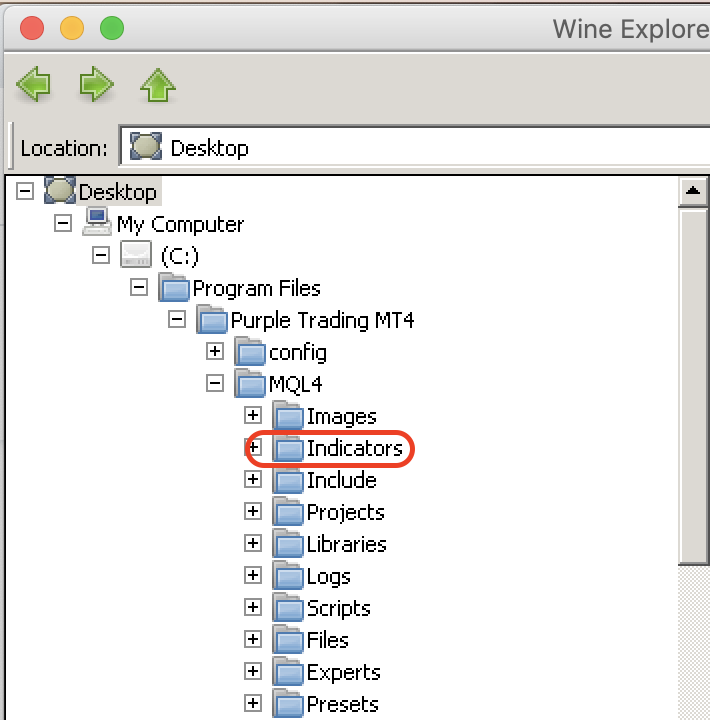The image size is (710, 720).
Task: Collapse the Purple Trading MT4 node
Action: pyautogui.click(x=177, y=319)
